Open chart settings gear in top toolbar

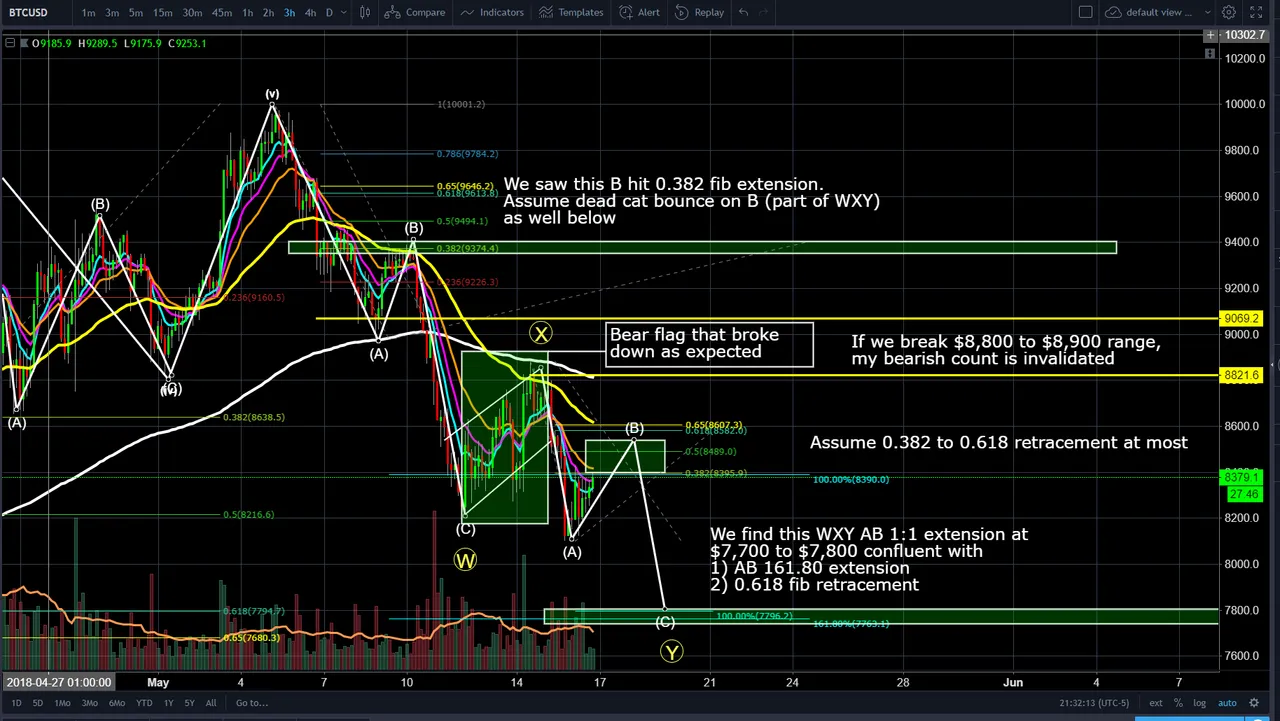click(x=1229, y=12)
